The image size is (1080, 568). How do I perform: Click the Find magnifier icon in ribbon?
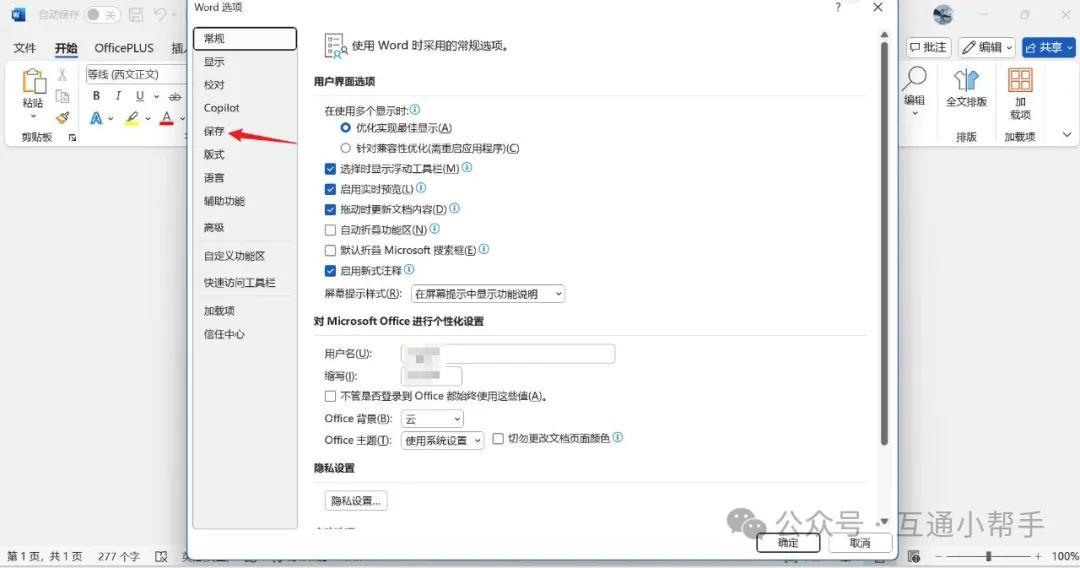click(x=915, y=79)
